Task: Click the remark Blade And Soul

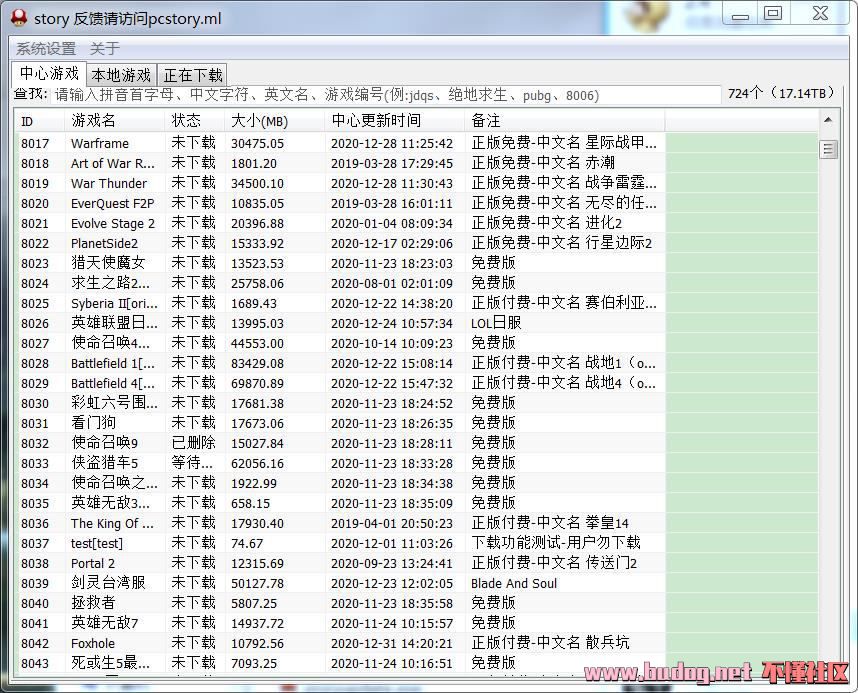Action: click(x=514, y=584)
